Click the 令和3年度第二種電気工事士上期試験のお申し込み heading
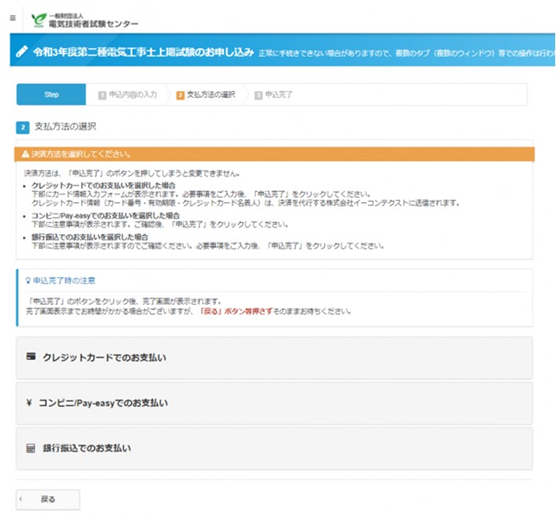Screen dimensions: 560x523 [144, 52]
